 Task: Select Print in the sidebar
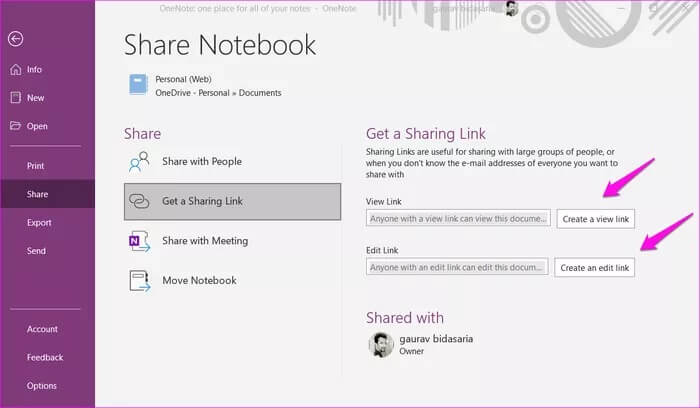(x=47, y=166)
